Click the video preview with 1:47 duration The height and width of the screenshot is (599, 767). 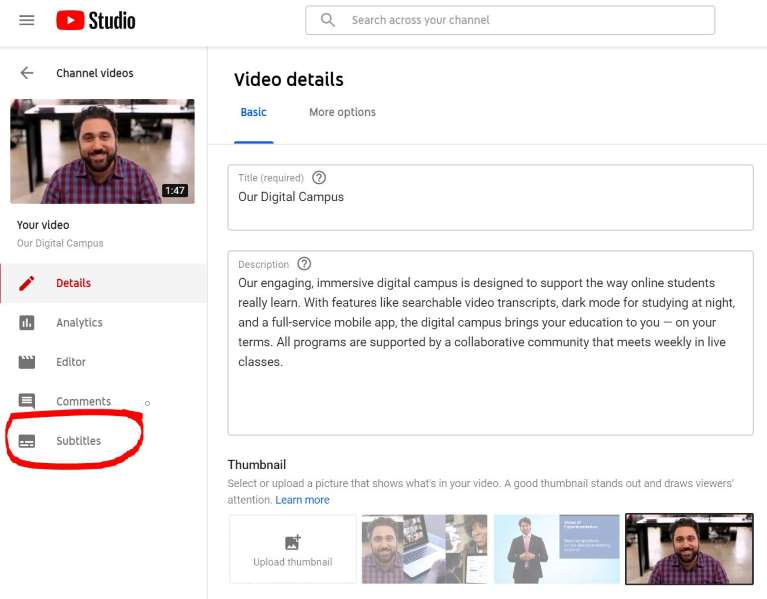pyautogui.click(x=102, y=151)
